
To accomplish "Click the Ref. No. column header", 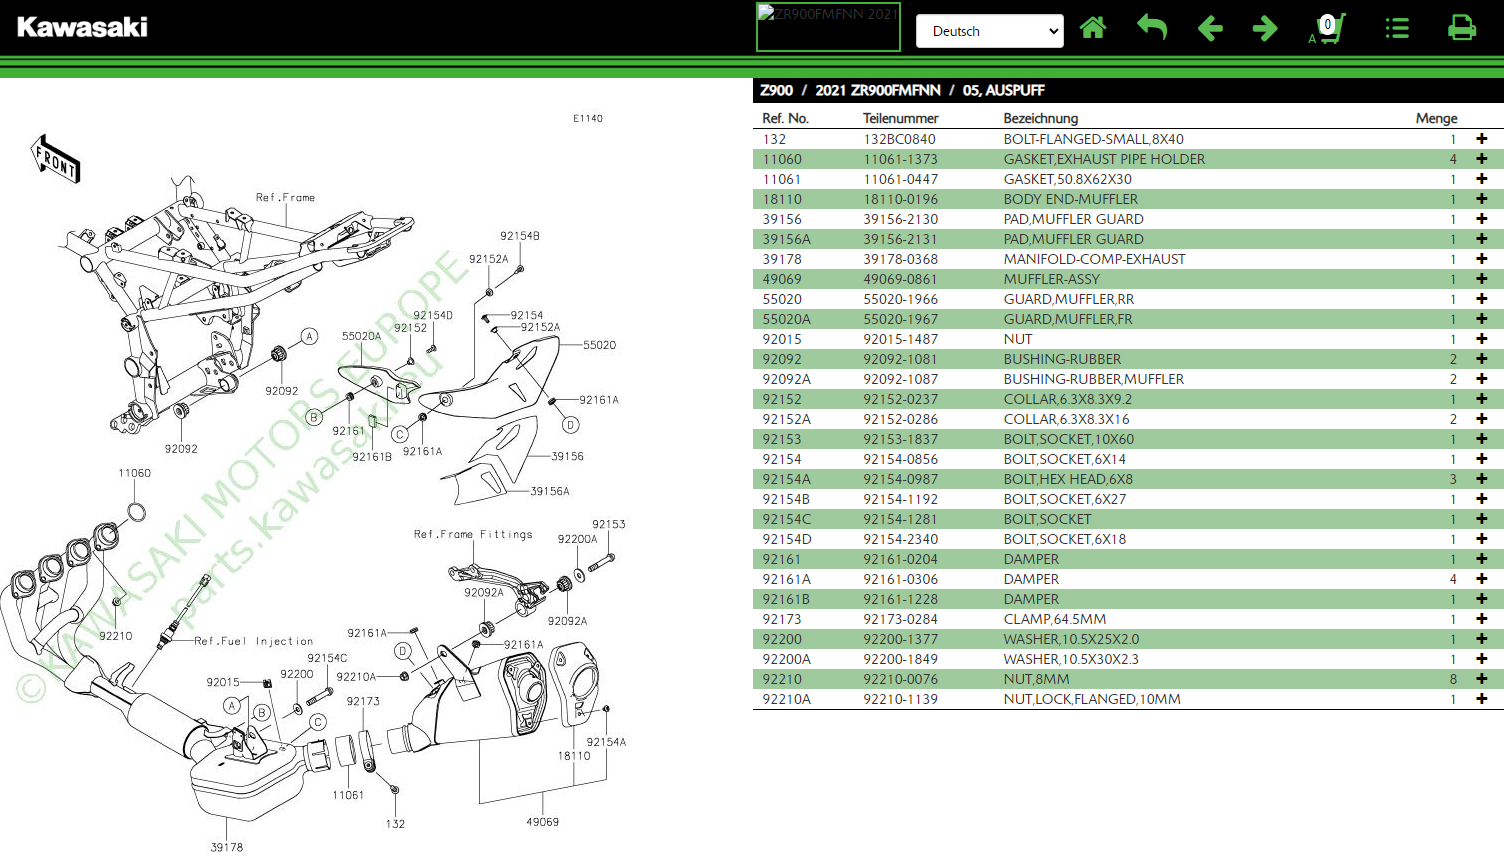I will pos(785,118).
